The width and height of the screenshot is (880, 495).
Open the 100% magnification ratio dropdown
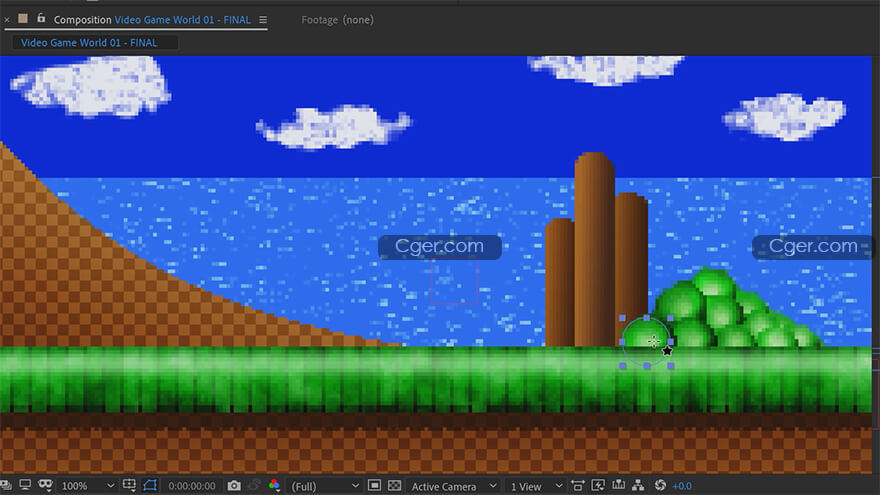tap(88, 486)
